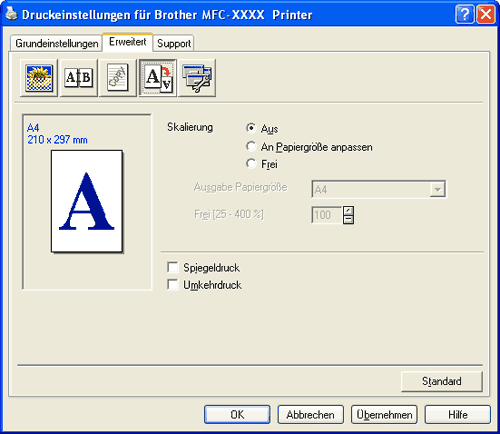Choose An Papiergröße anpassen option
This screenshot has height=434, width=500.
point(251,146)
